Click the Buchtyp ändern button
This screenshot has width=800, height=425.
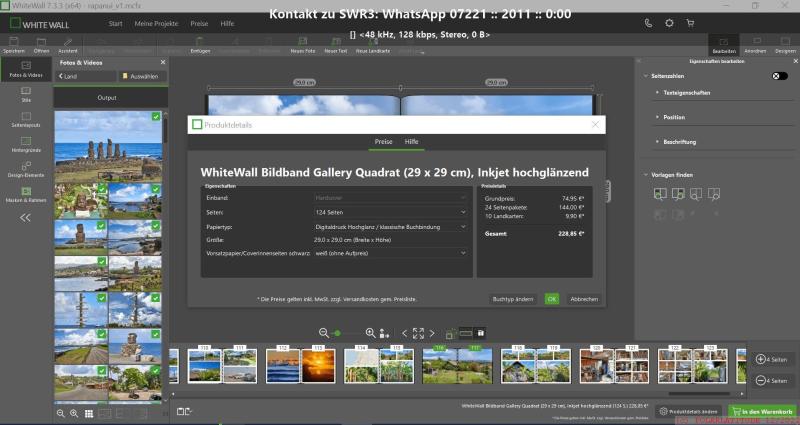[x=513, y=299]
